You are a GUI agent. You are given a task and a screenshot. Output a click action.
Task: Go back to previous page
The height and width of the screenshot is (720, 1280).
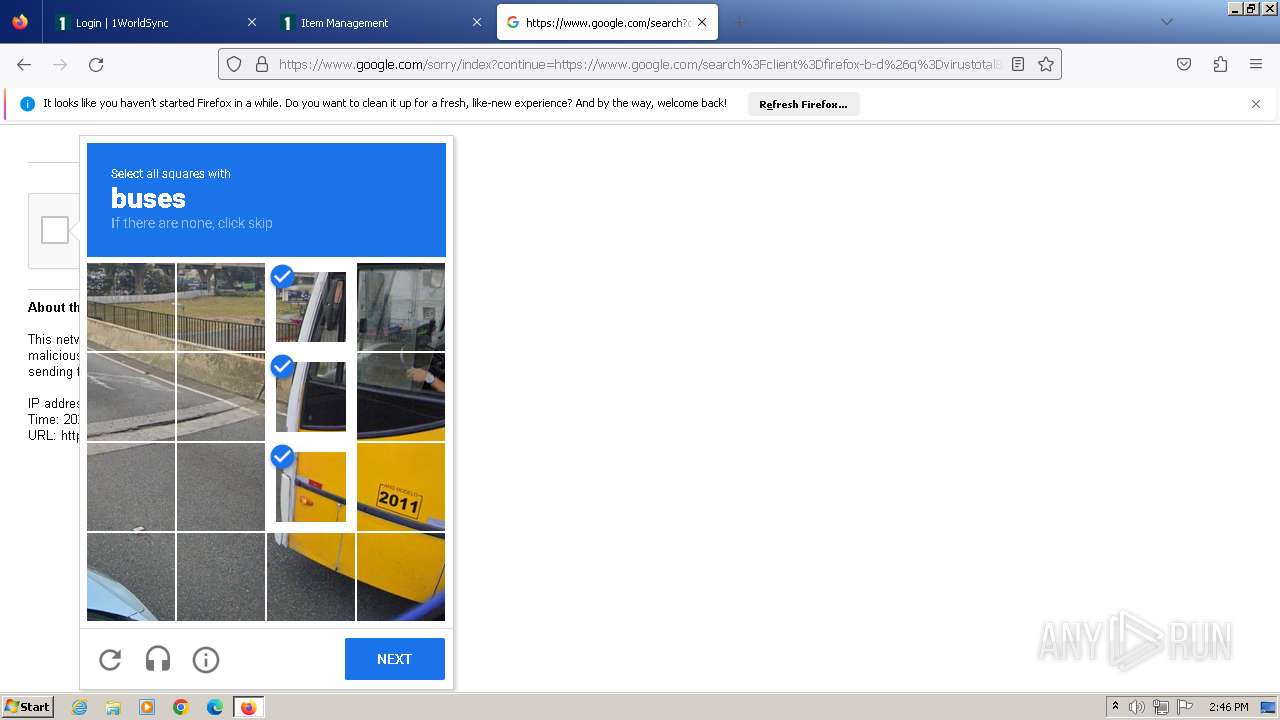[24, 64]
